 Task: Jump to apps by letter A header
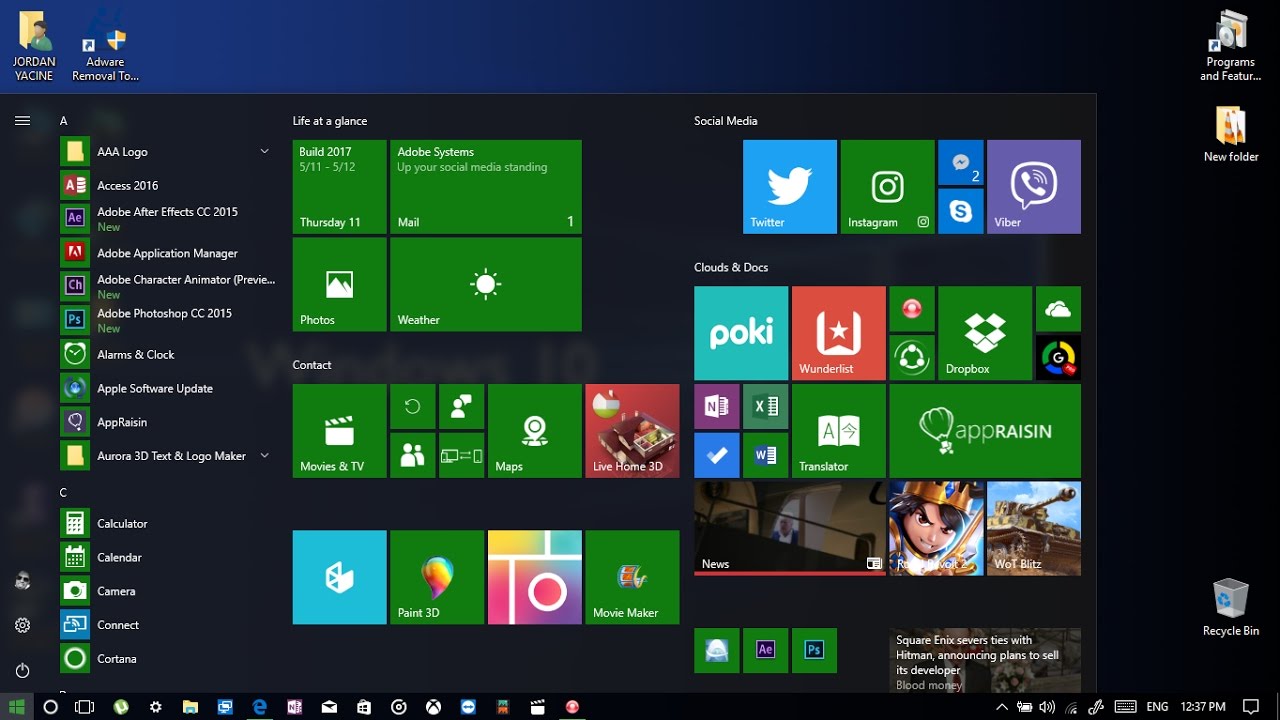[64, 121]
